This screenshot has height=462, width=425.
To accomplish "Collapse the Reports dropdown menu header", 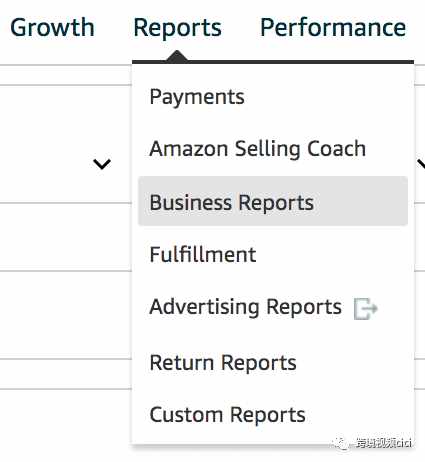I will click(x=177, y=27).
